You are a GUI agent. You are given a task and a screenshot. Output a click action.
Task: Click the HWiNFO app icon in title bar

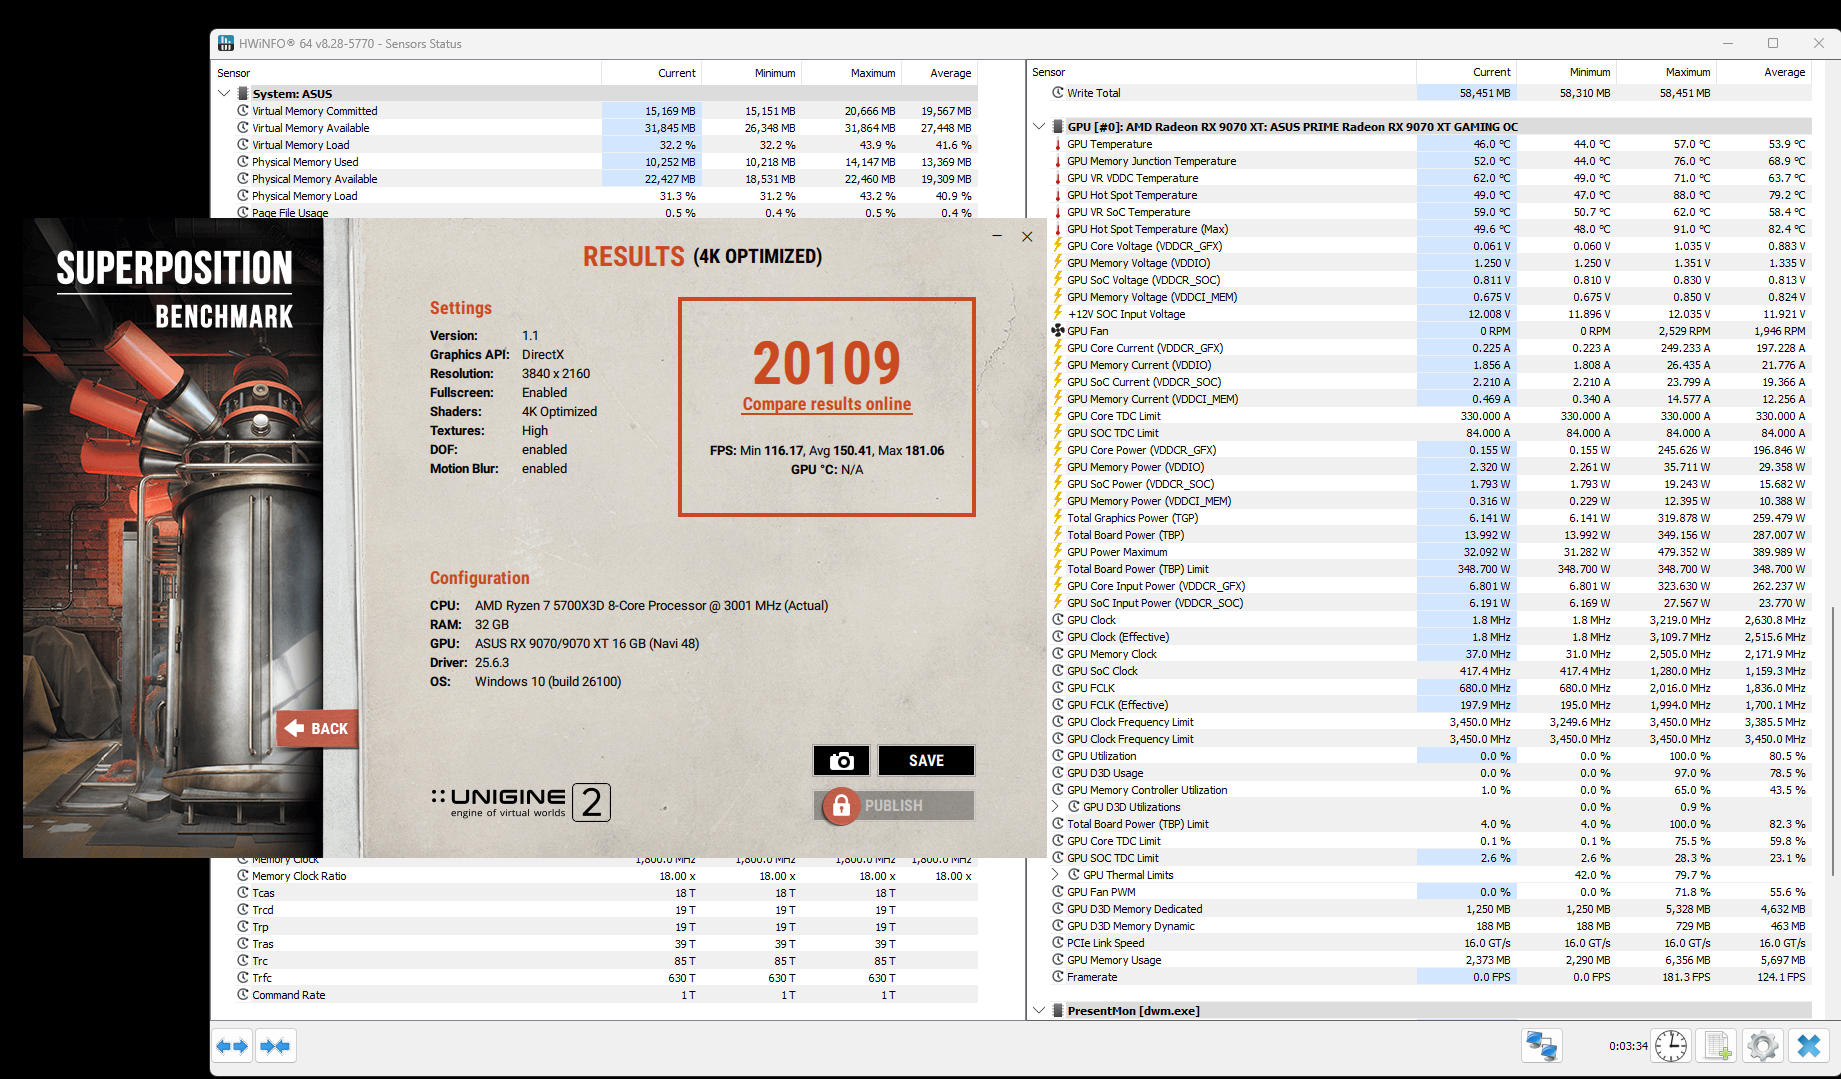tap(226, 43)
